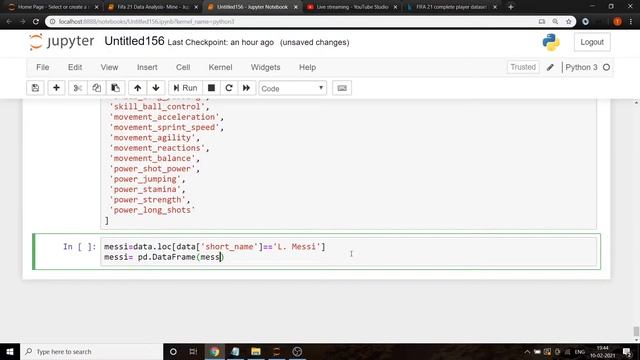The image size is (640, 360).
Task: Open the Insert menu
Action: 147,67
